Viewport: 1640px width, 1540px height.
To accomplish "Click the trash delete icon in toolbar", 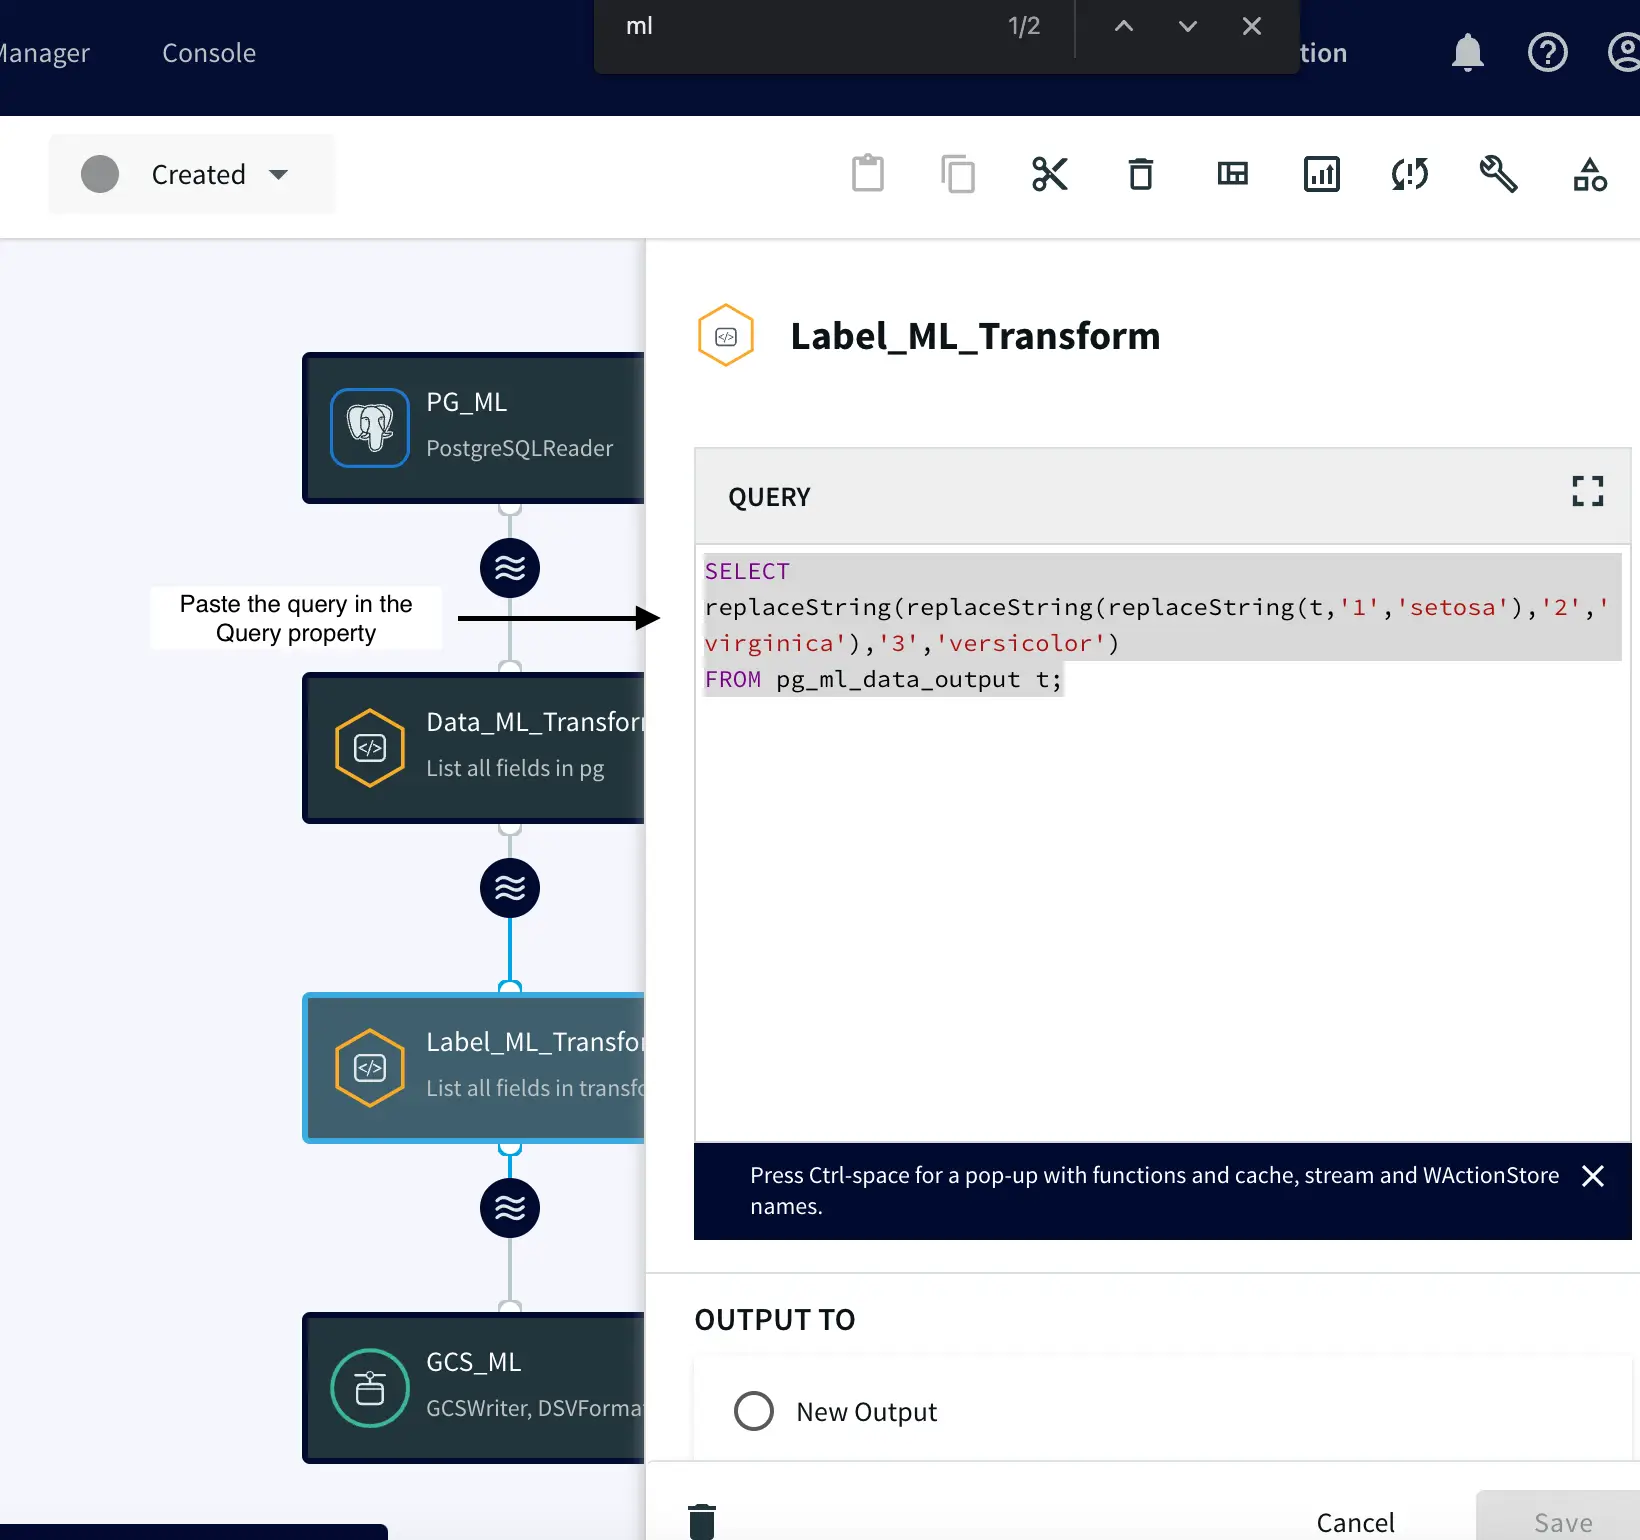I will click(x=1140, y=174).
